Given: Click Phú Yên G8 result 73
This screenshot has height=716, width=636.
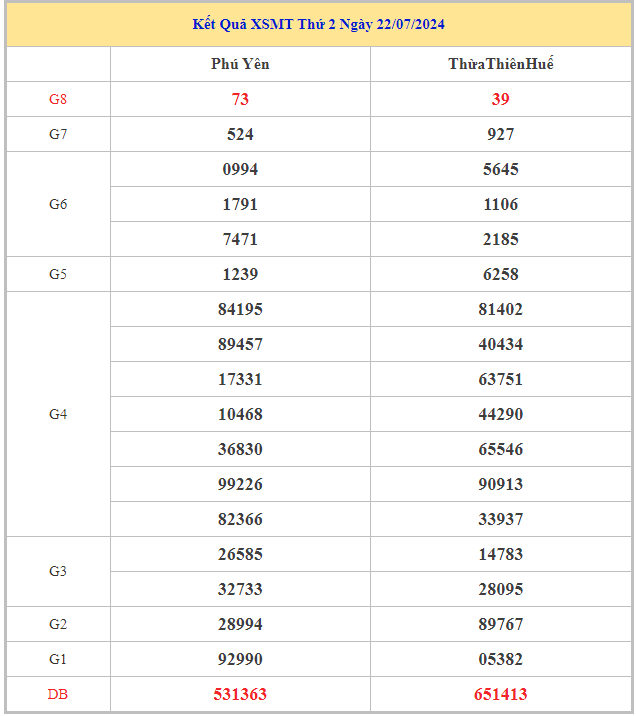Looking at the screenshot, I should 240,99.
